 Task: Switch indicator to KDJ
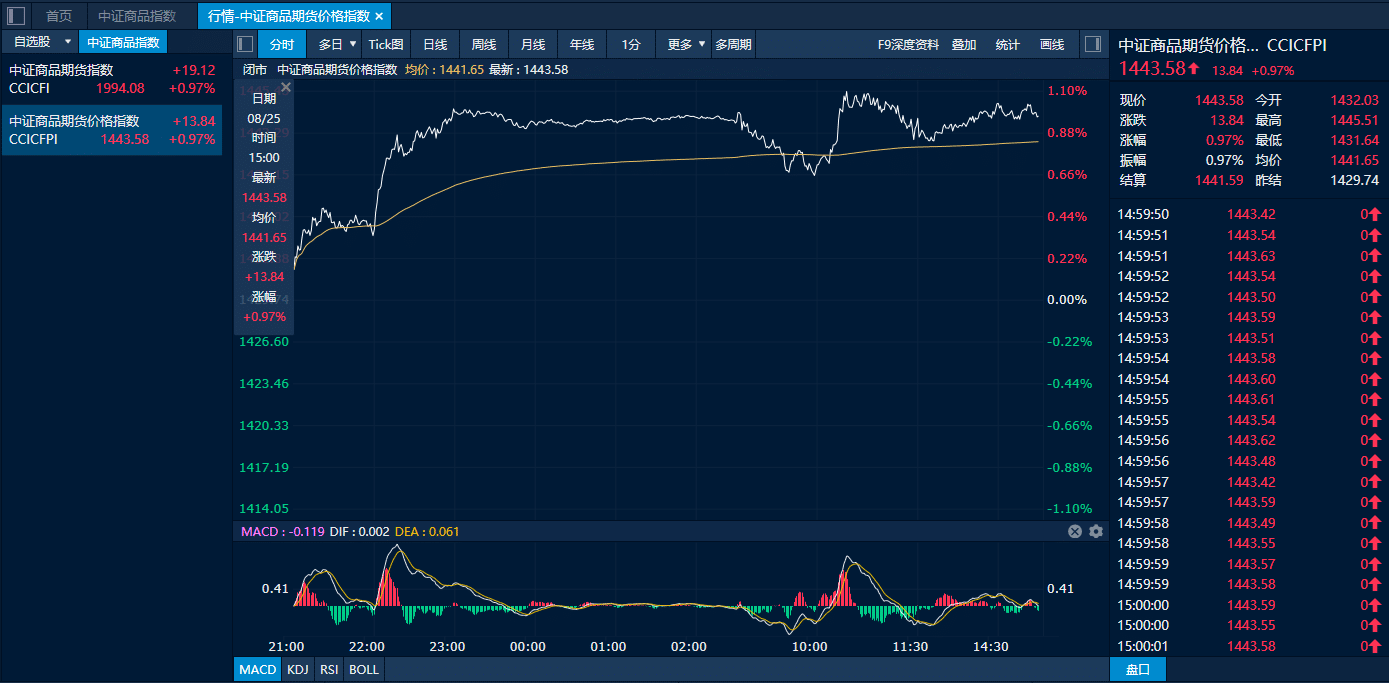point(297,669)
